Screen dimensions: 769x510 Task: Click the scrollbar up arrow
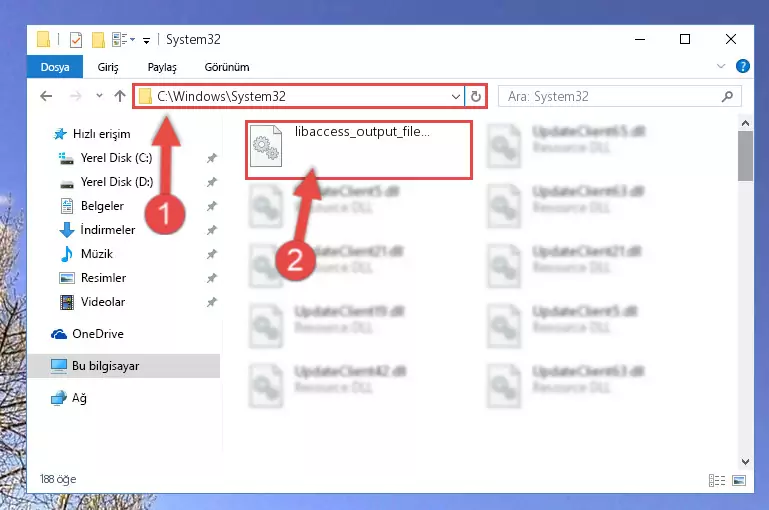(x=745, y=123)
